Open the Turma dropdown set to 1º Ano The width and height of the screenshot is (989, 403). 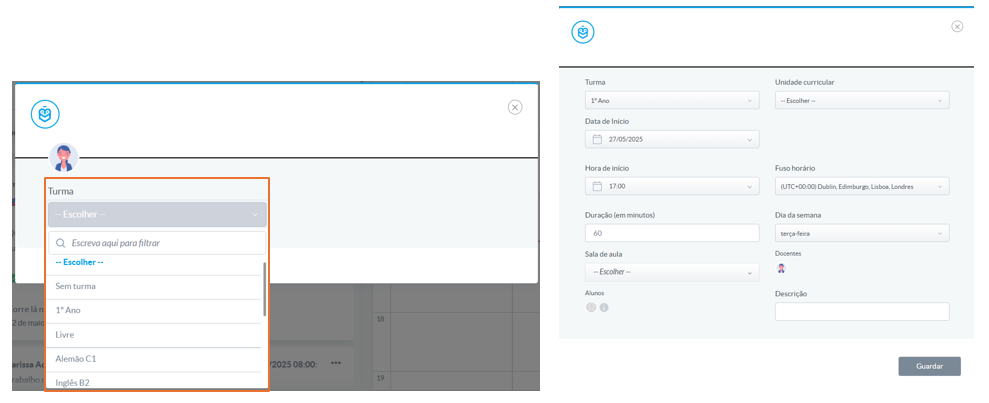(x=672, y=100)
